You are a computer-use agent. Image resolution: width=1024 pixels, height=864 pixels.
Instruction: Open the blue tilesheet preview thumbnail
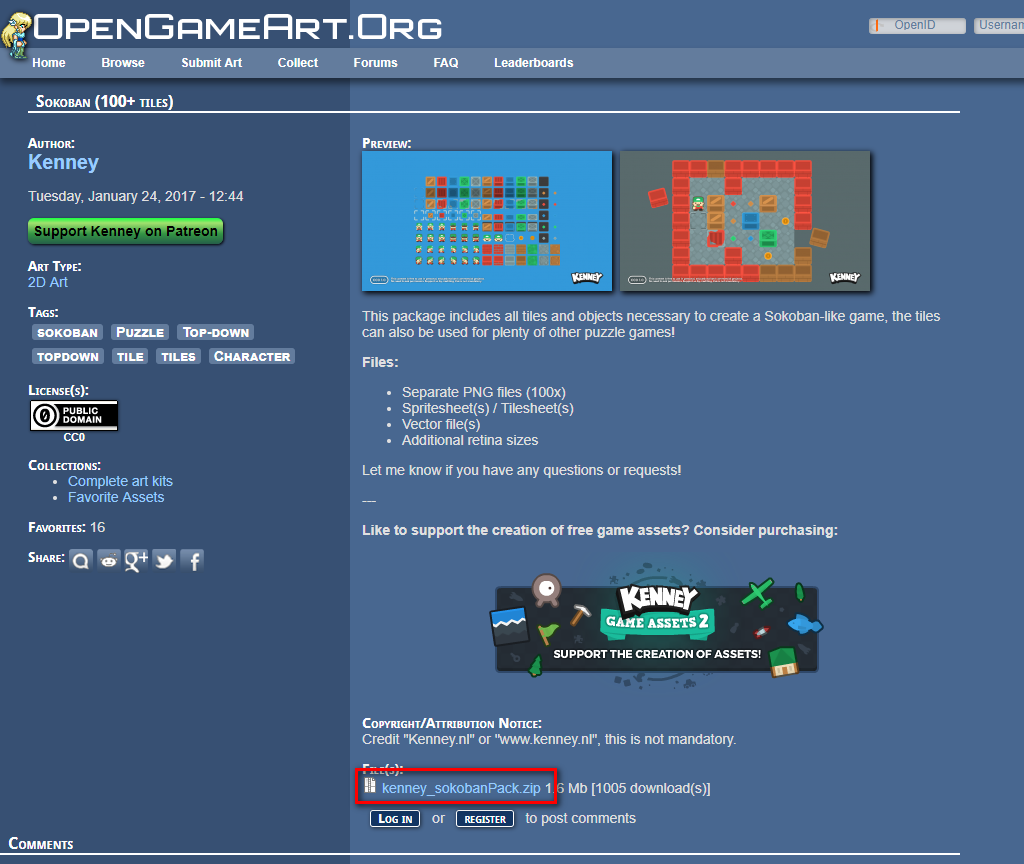pyautogui.click(x=487, y=221)
